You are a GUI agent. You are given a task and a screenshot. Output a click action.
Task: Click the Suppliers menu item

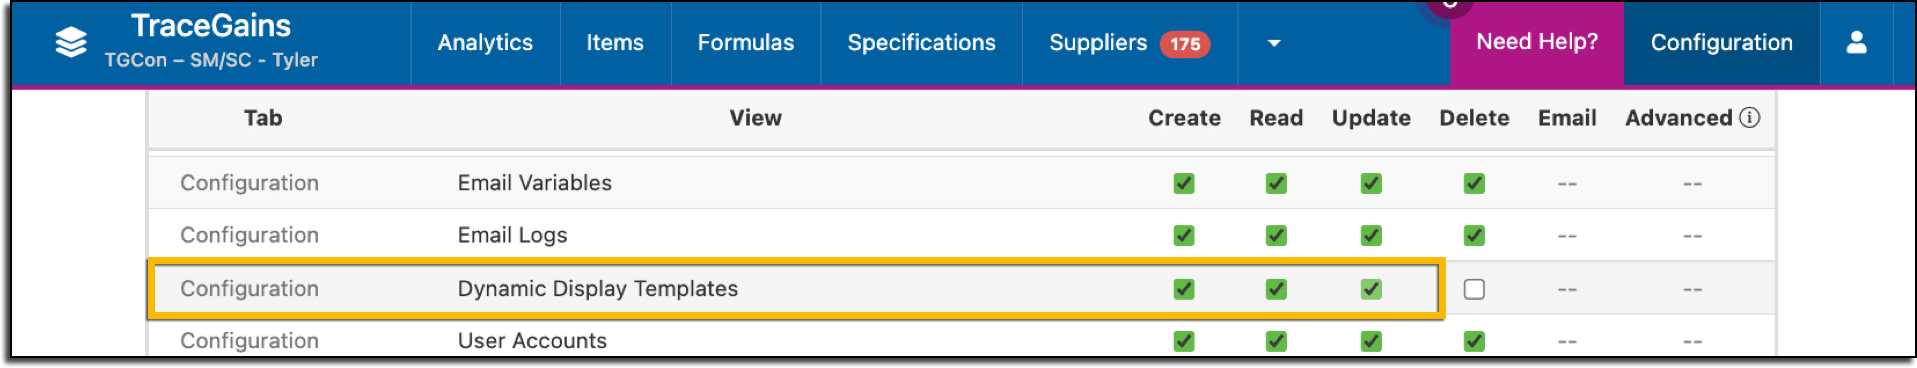(x=1098, y=43)
